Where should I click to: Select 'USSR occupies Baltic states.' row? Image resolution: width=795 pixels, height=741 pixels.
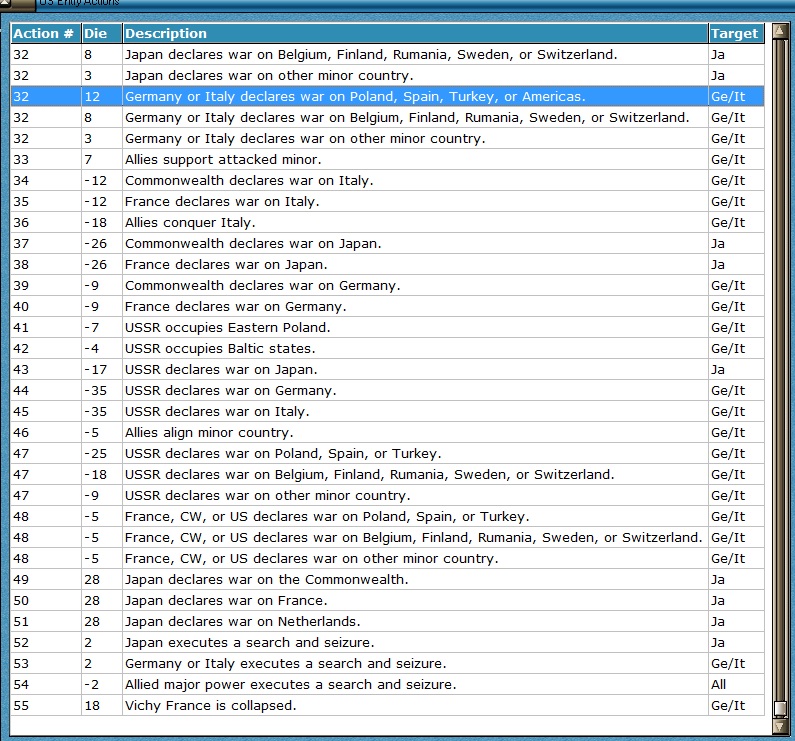click(x=387, y=348)
